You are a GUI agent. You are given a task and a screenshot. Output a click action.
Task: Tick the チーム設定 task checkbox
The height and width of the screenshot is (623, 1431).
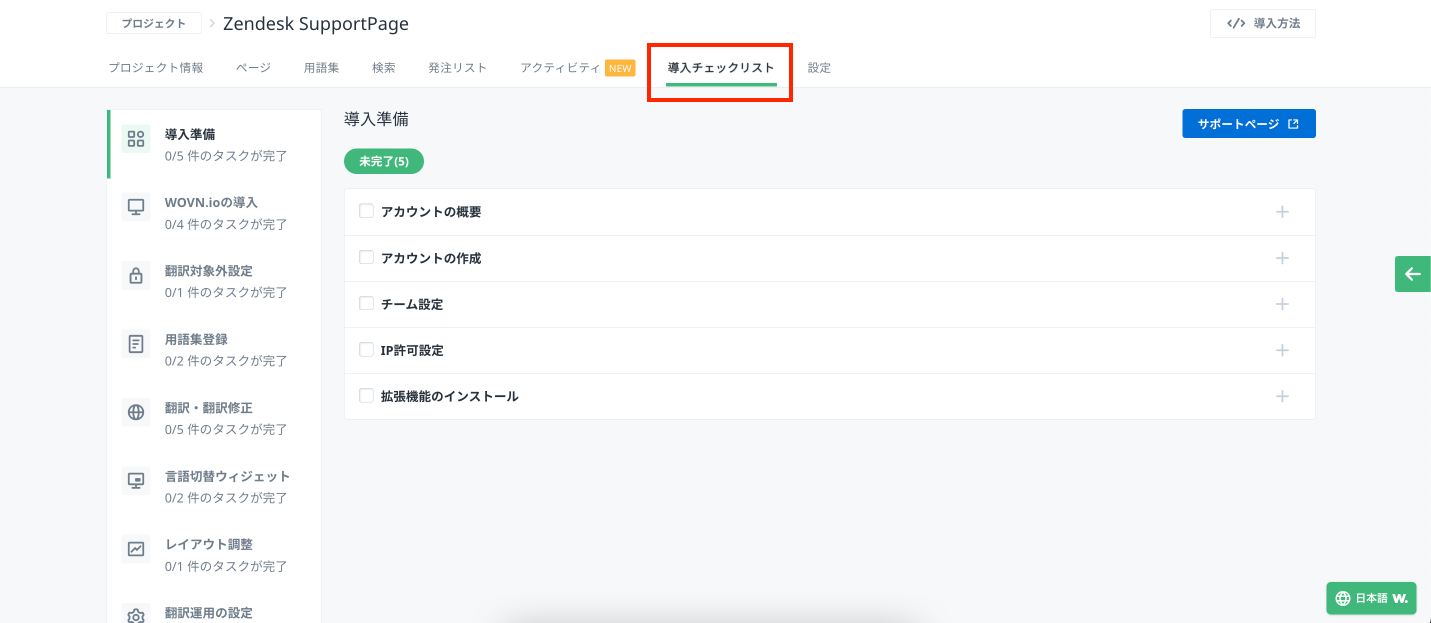pos(366,303)
